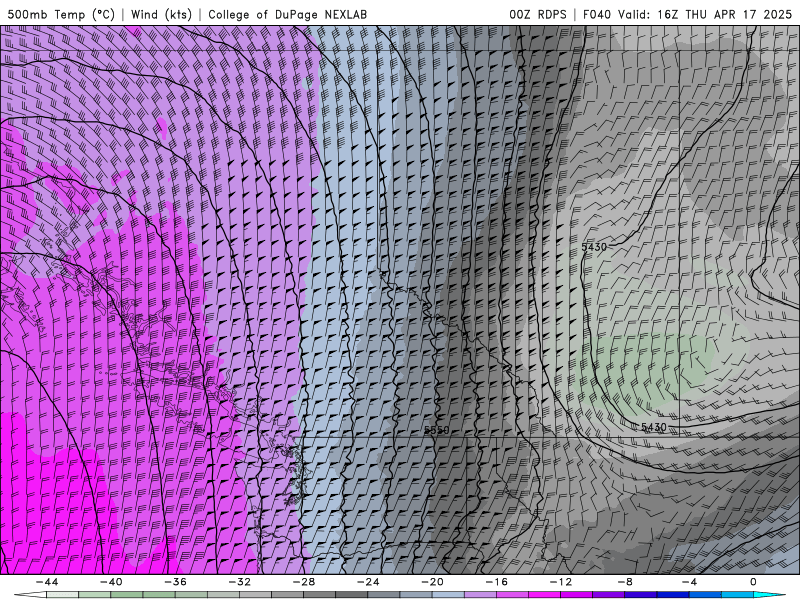The image size is (800, 600).
Task: Click the -36 color scale label
Action: tap(175, 582)
